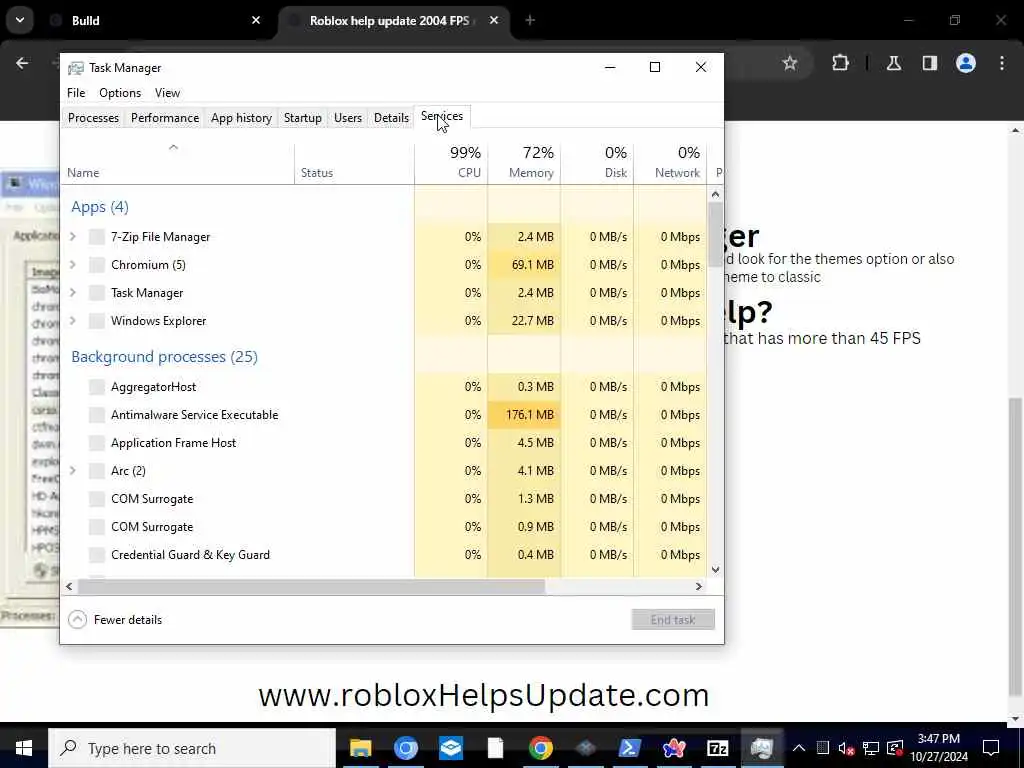1024x768 pixels.
Task: Show hidden system tray icons
Action: (x=799, y=748)
